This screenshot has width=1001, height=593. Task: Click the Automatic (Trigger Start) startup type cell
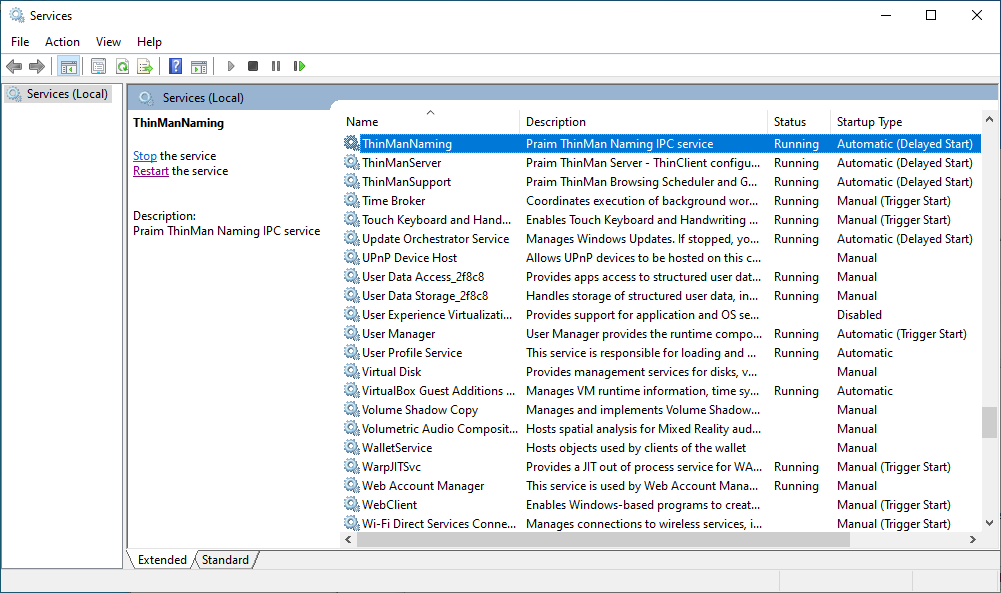[x=901, y=333]
